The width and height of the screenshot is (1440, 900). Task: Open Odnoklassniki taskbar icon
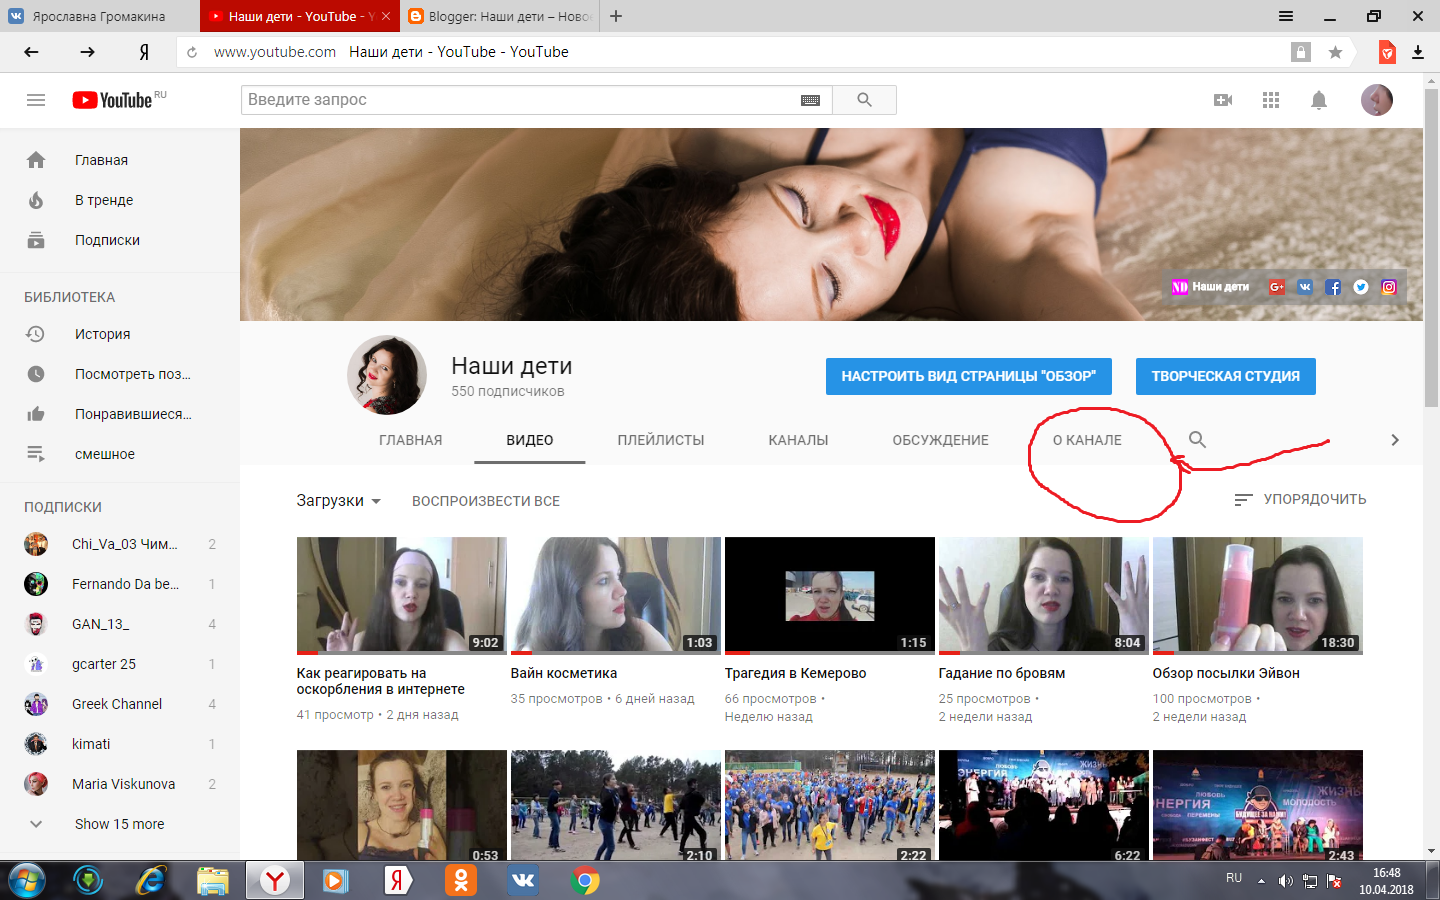point(461,880)
